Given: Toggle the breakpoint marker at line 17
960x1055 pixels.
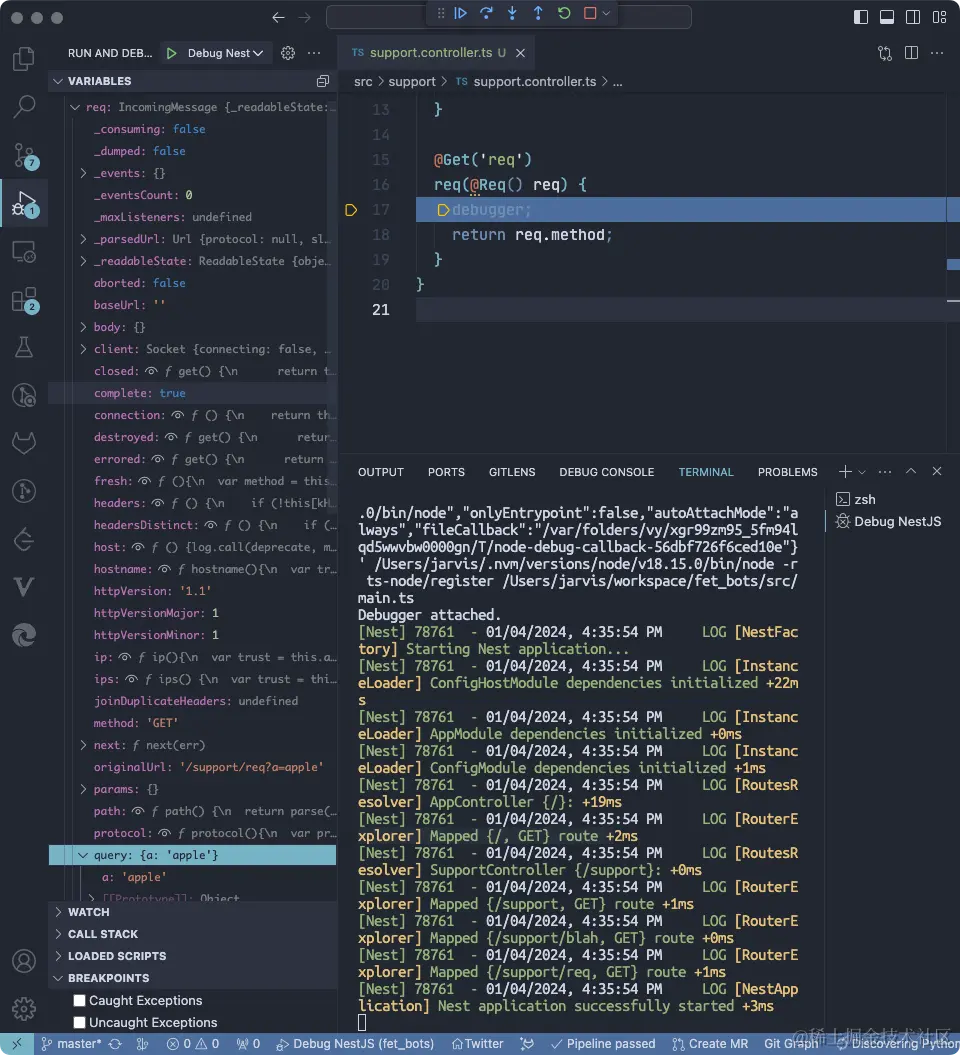Looking at the screenshot, I should pos(350,210).
